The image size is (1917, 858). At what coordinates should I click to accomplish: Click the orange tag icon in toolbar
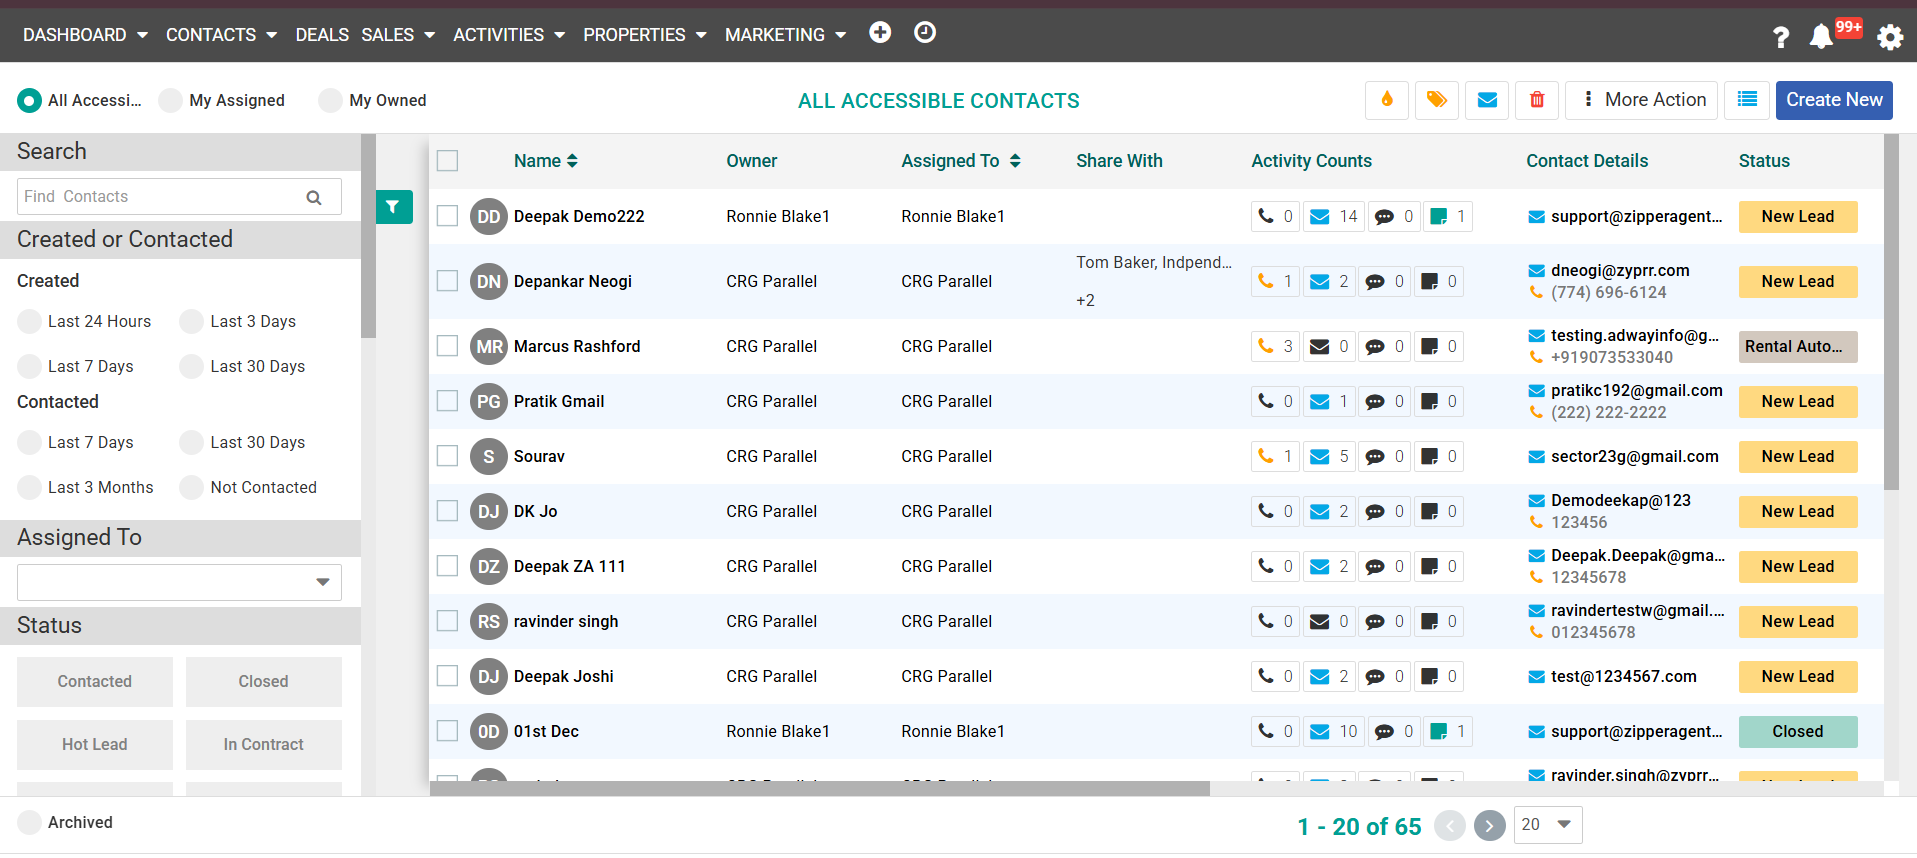[1436, 100]
